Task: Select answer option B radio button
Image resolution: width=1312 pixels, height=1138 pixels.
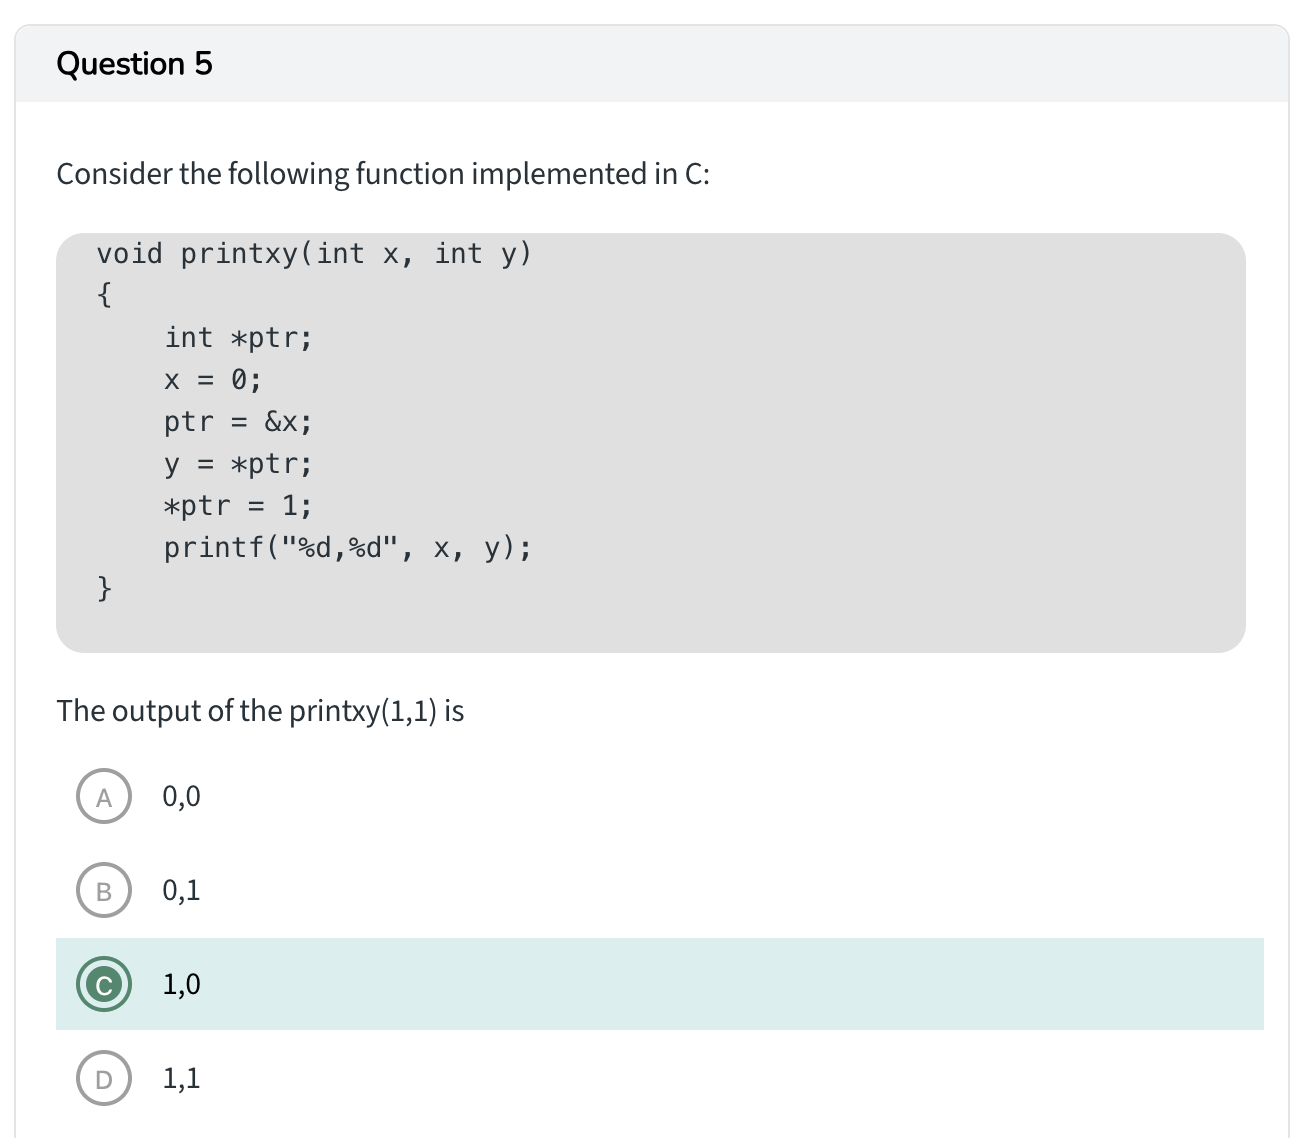Action: pos(104,890)
